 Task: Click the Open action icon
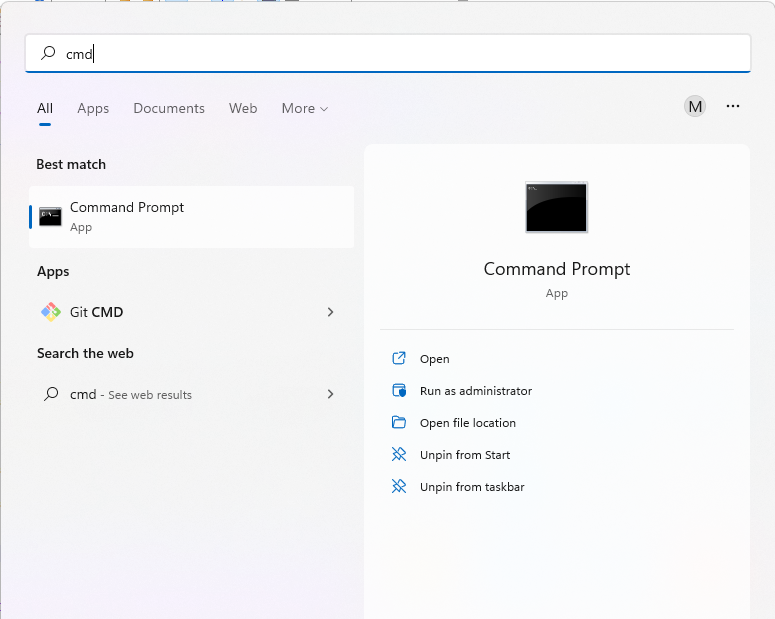pyautogui.click(x=399, y=359)
